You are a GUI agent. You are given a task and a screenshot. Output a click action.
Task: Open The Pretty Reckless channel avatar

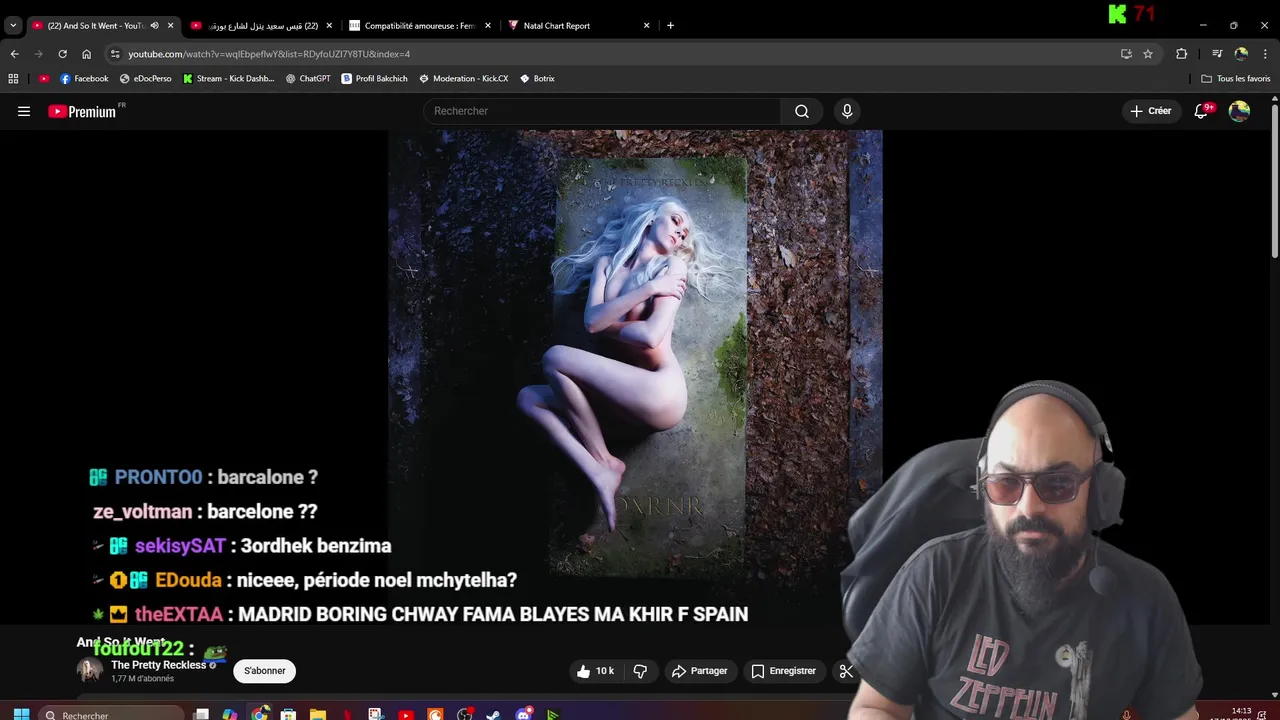(x=90, y=671)
